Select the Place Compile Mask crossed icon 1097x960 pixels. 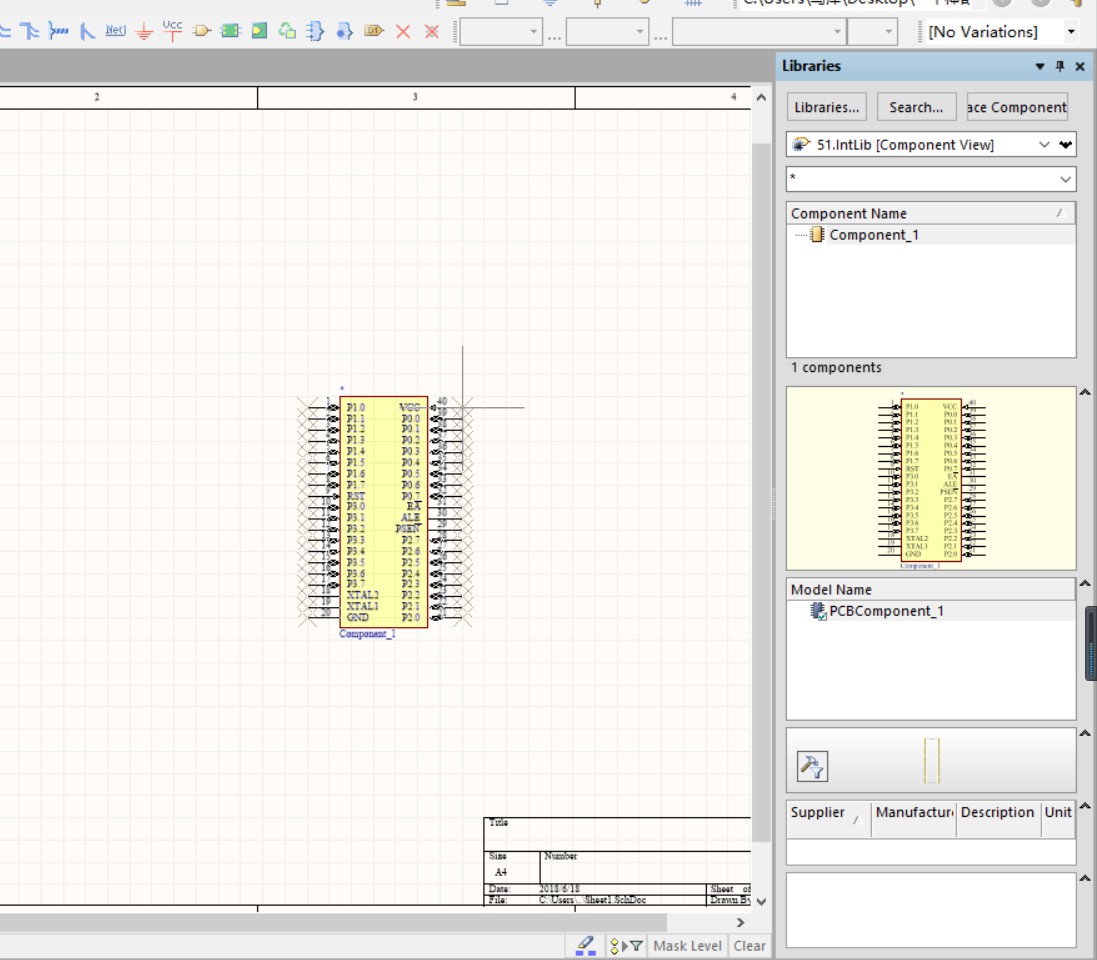point(432,31)
